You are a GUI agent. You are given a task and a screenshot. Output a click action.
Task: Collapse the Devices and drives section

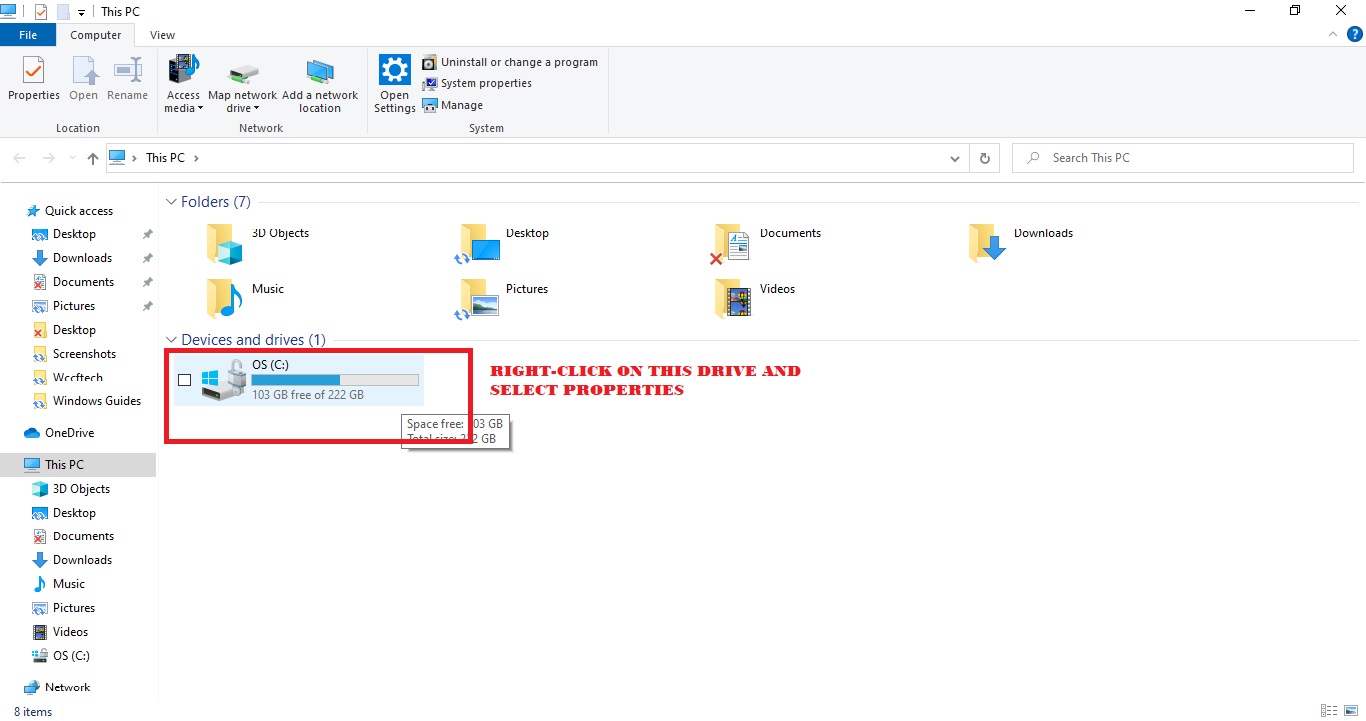point(171,340)
